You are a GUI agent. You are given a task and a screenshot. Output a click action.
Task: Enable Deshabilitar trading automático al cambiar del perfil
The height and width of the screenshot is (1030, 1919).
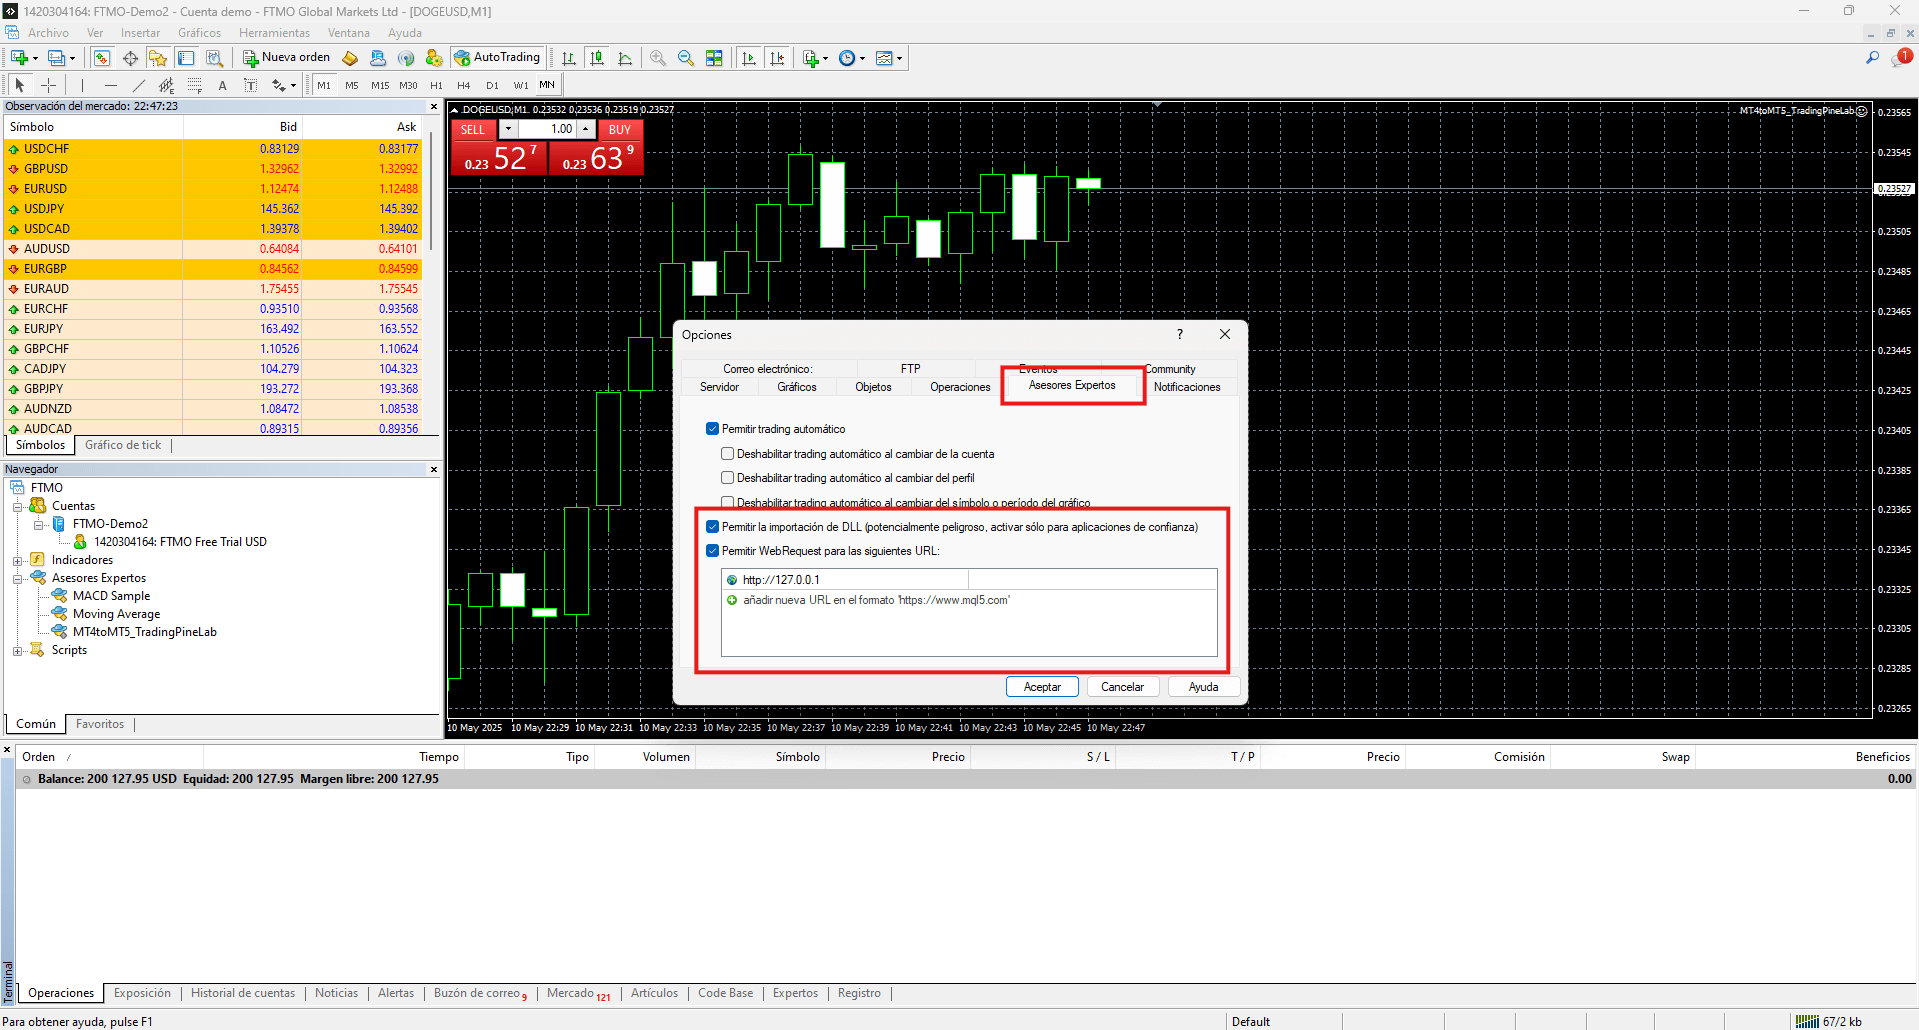click(727, 478)
